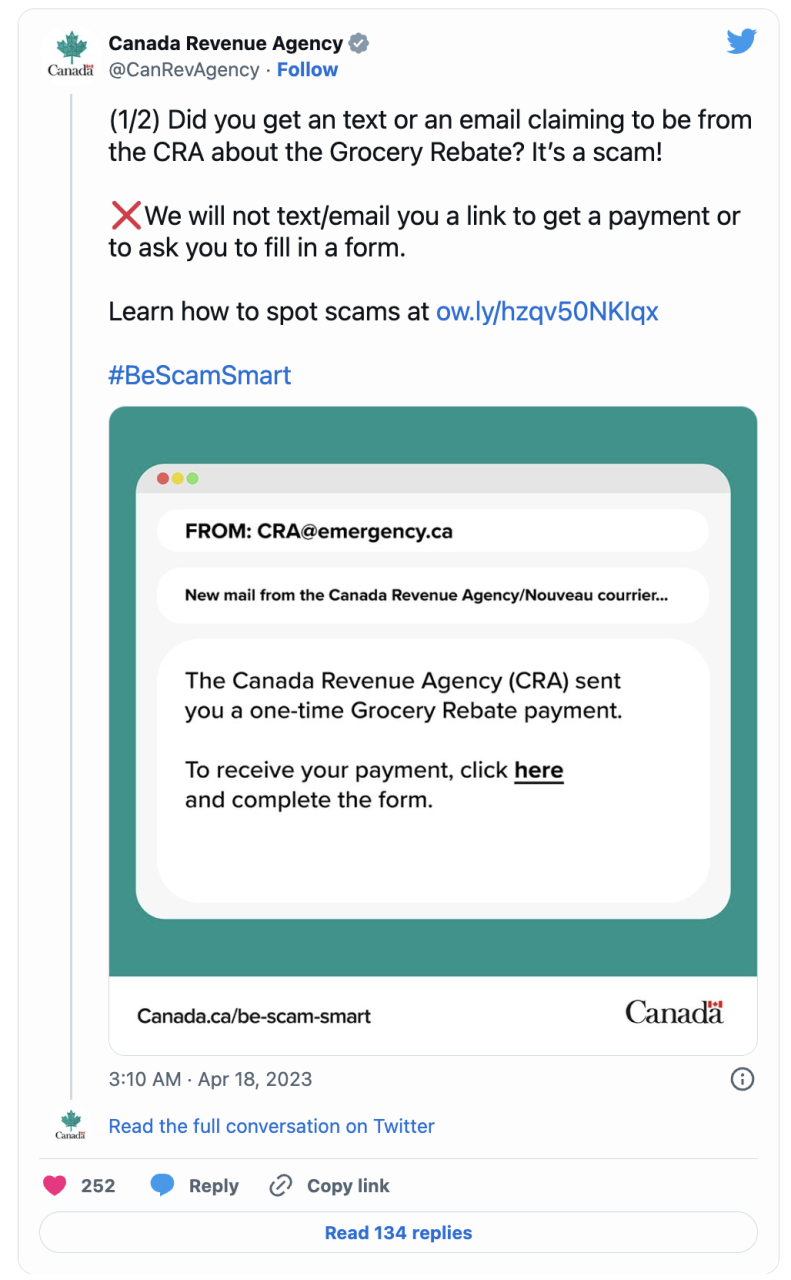Click the Reply text label

click(x=214, y=1186)
